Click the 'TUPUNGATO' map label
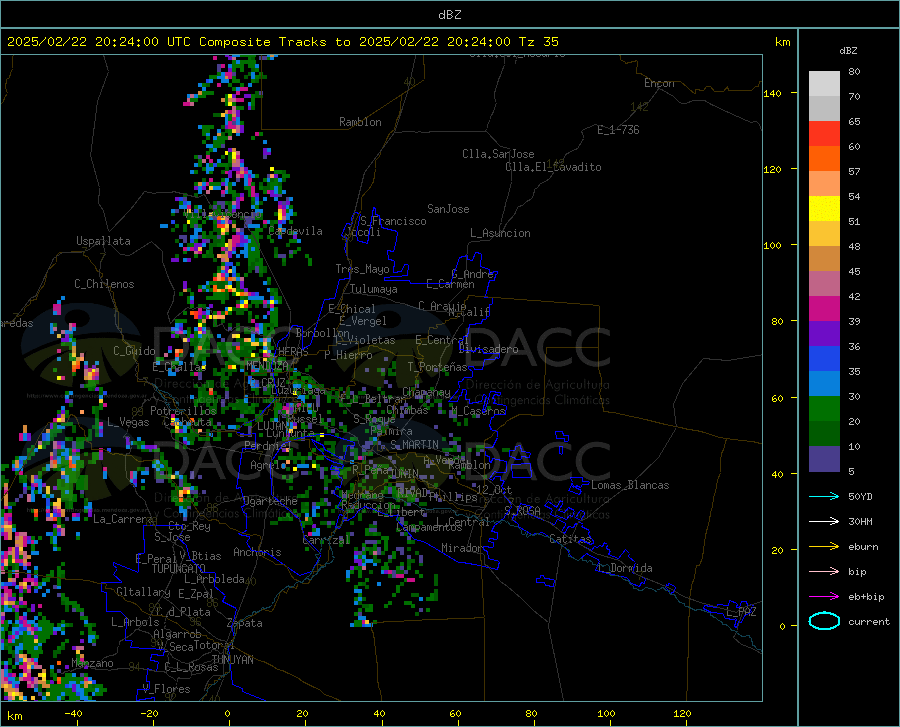This screenshot has width=900, height=727. pos(179,569)
